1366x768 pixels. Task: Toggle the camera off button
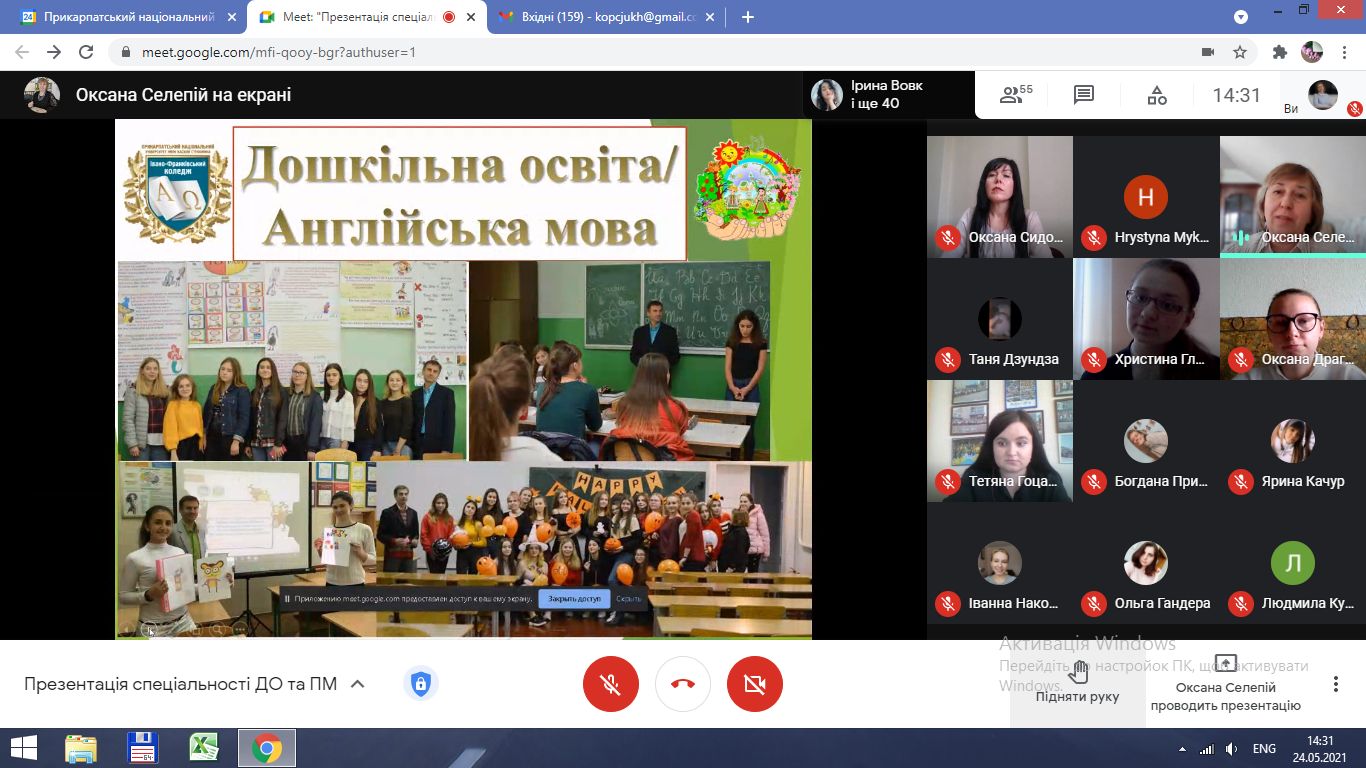pos(755,684)
